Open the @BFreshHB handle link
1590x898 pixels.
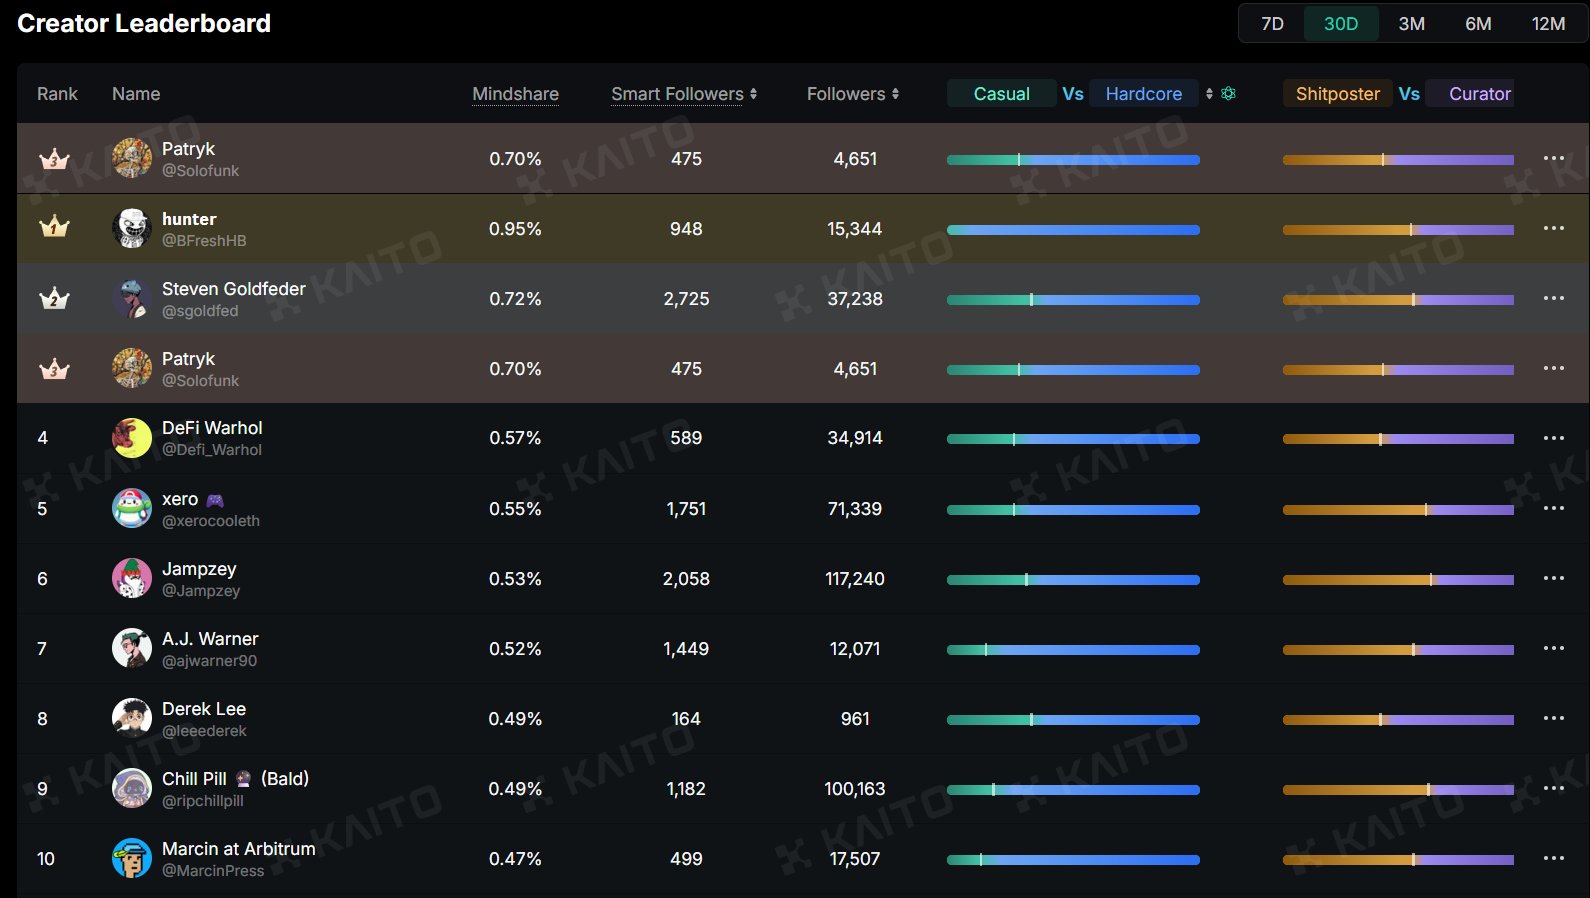(x=204, y=241)
